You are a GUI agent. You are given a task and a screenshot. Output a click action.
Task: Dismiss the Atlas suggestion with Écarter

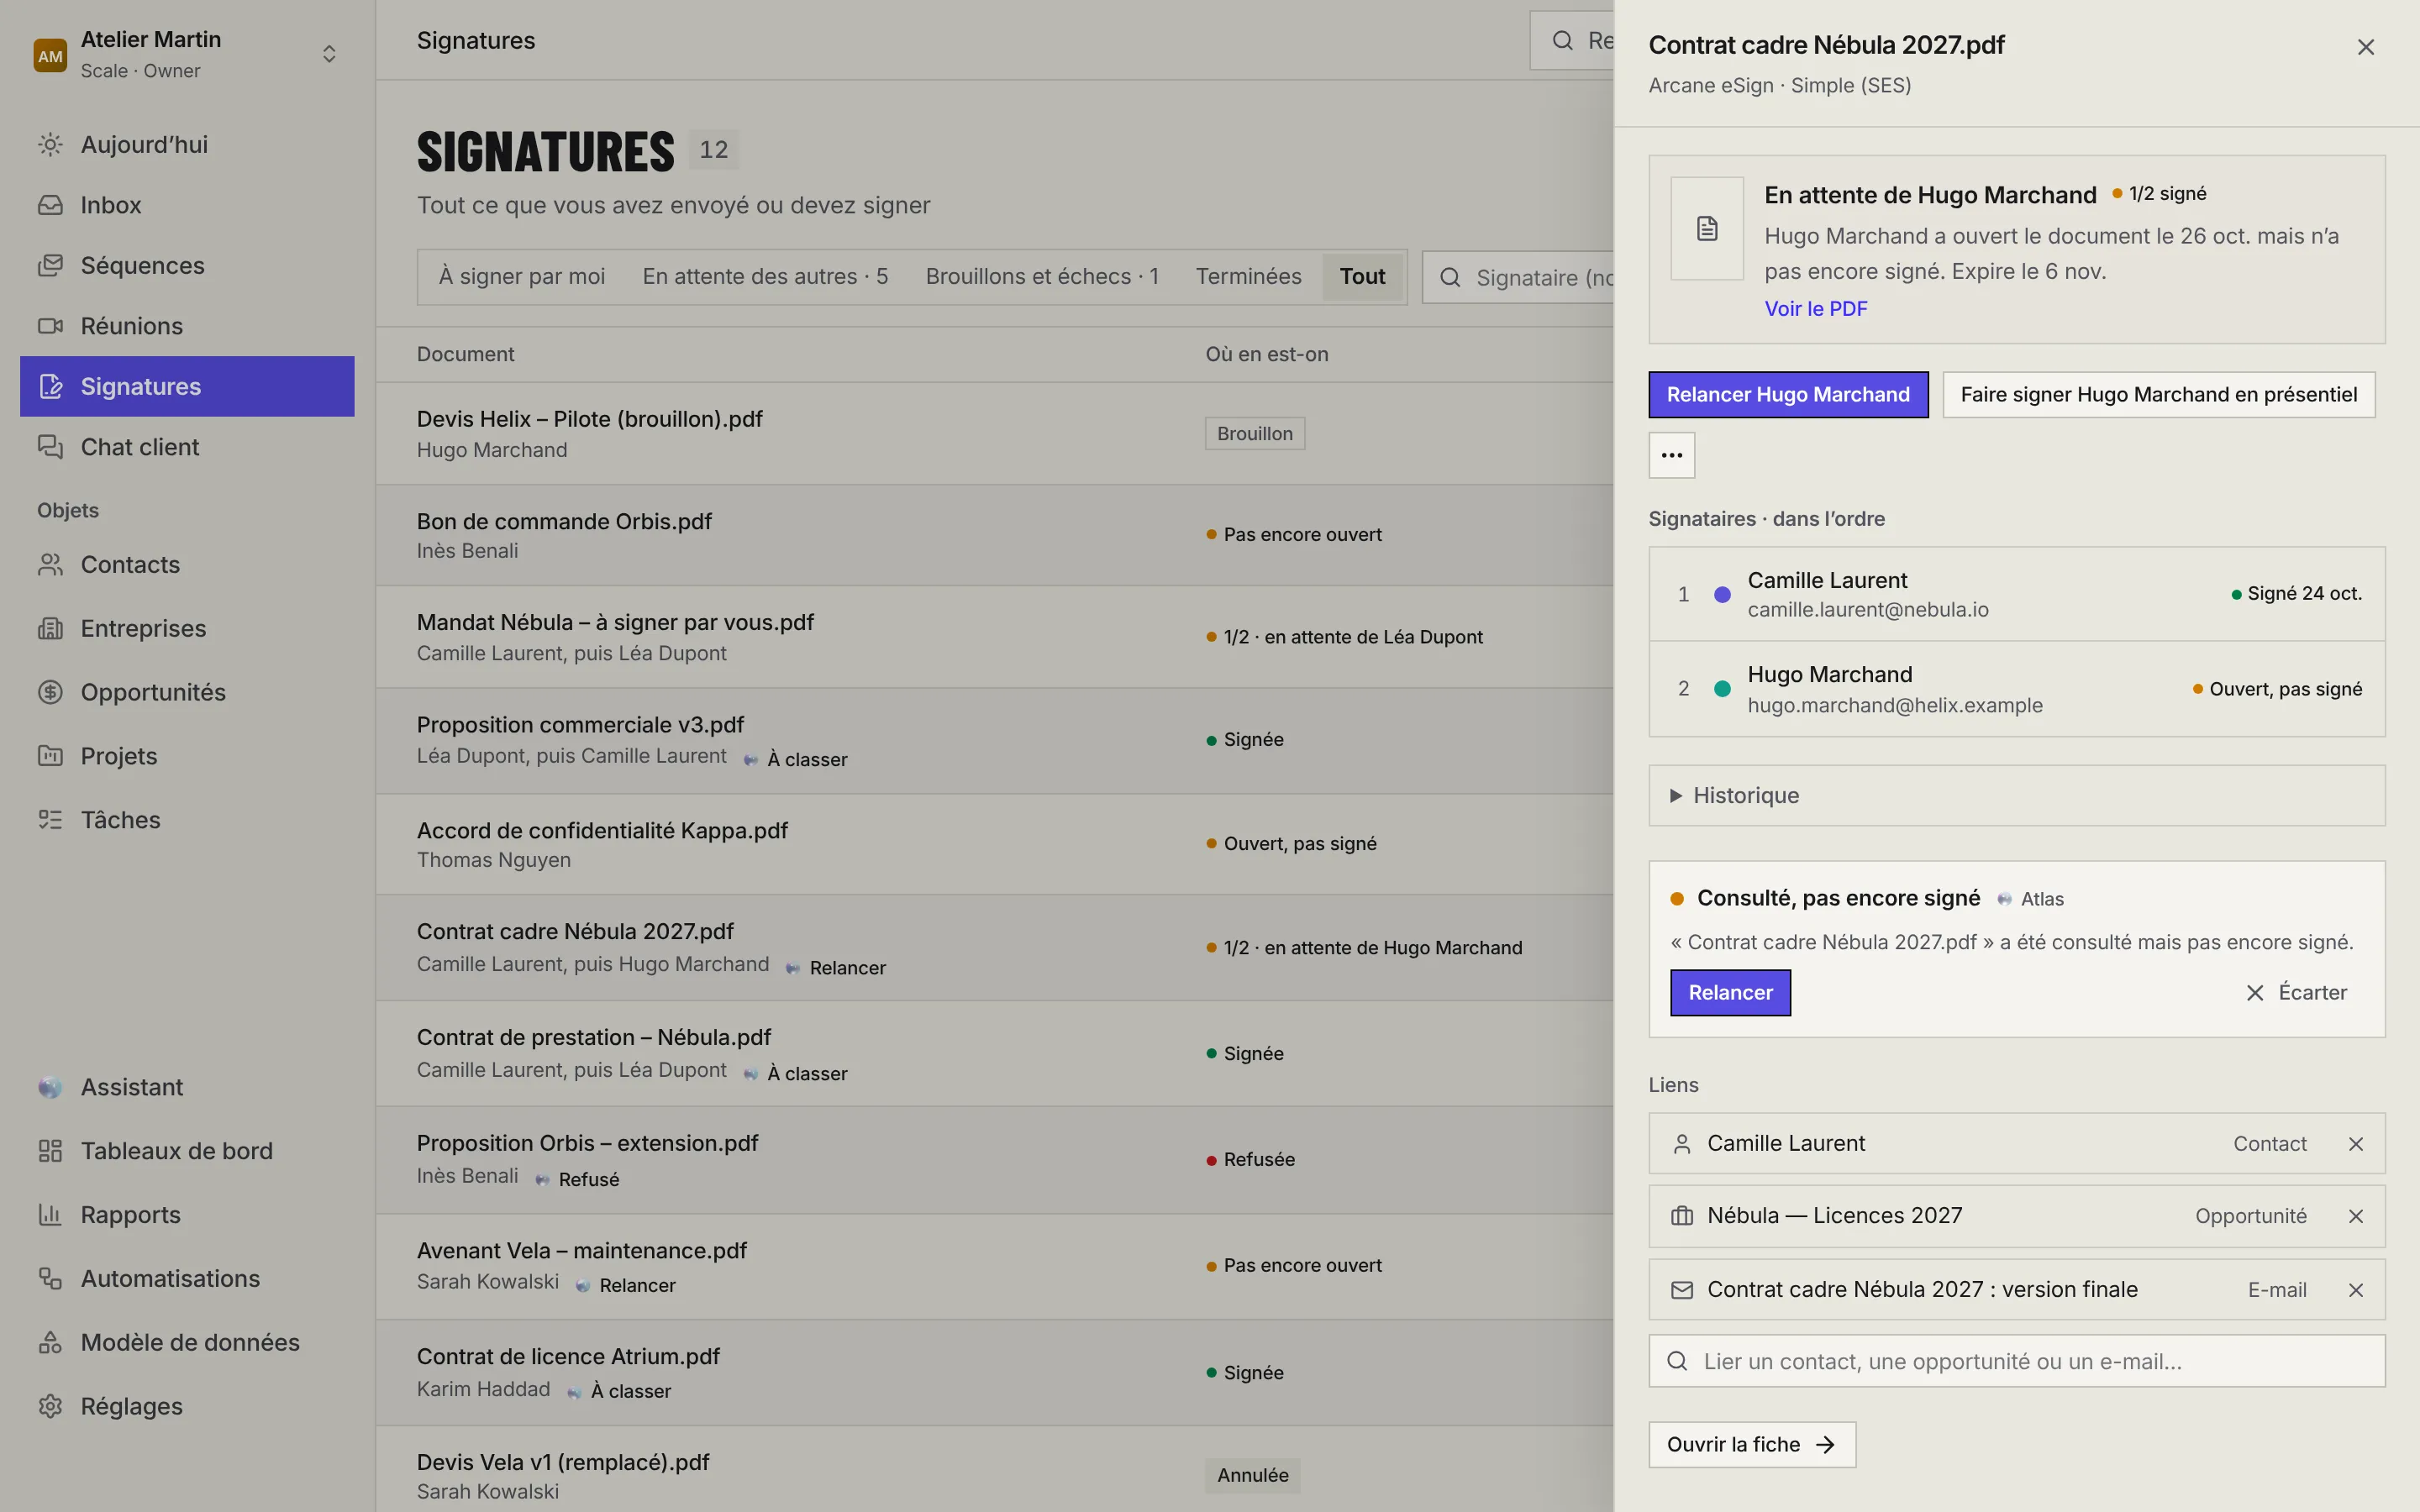[2296, 993]
